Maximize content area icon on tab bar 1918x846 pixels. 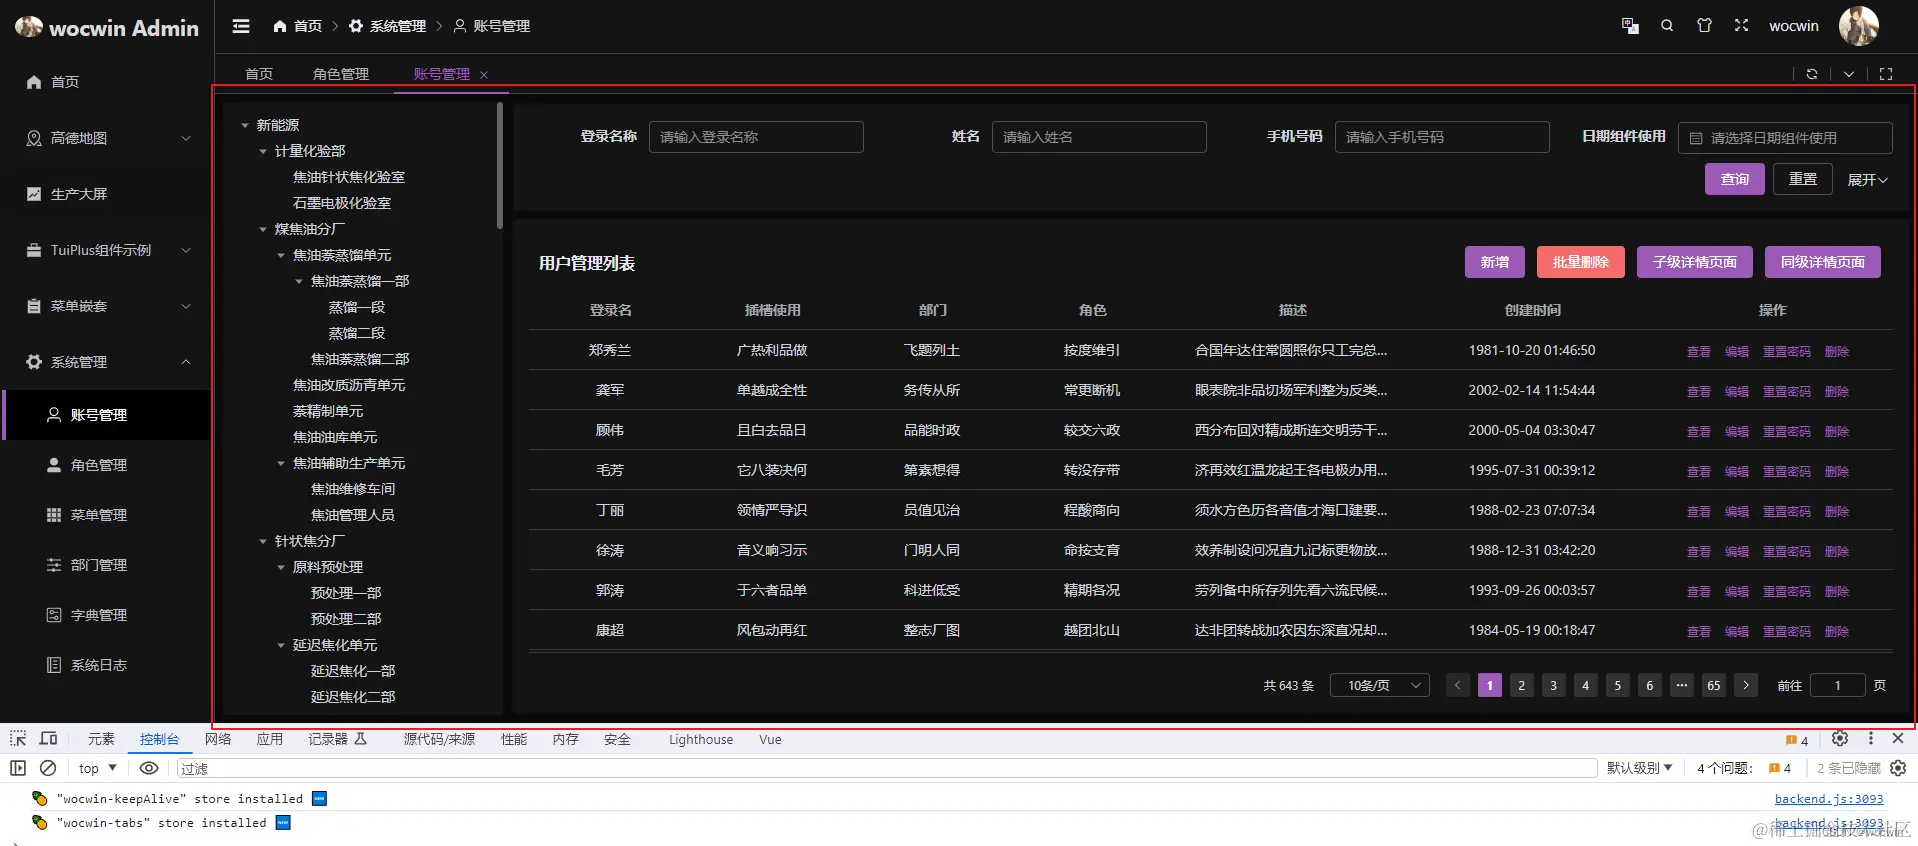coord(1885,74)
